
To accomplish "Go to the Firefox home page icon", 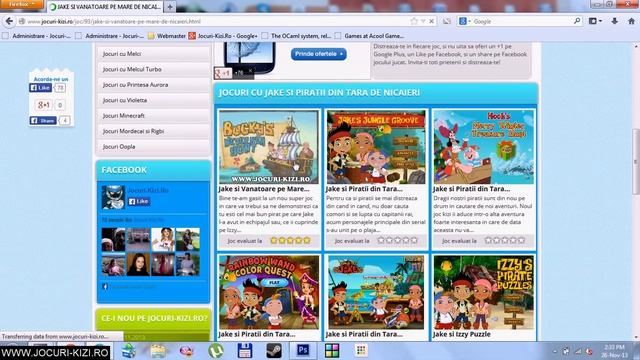I will 631,21.
